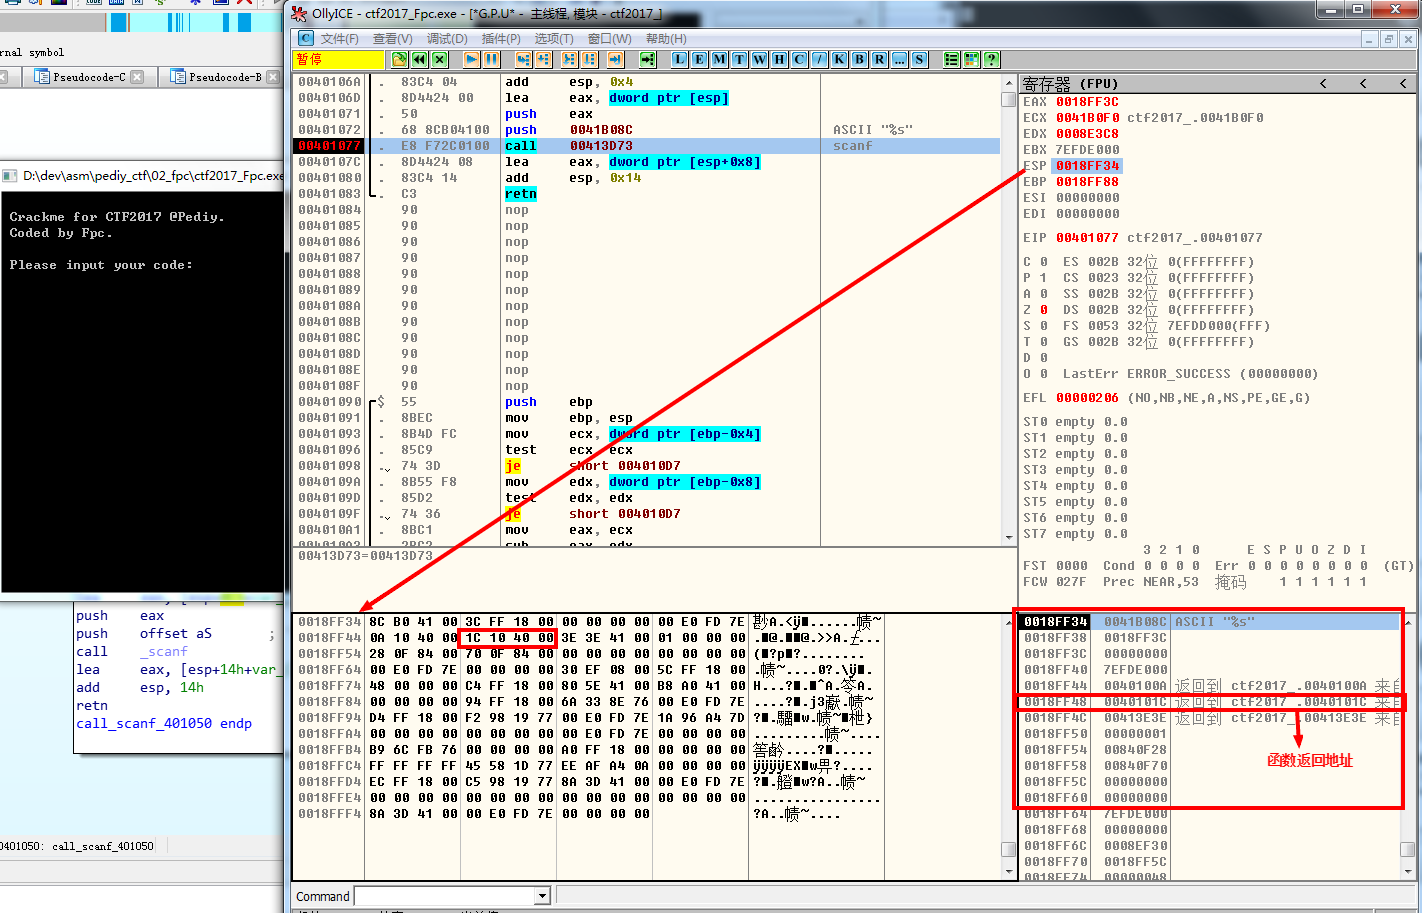Click the Trace over toolbar icon
Image resolution: width=1422 pixels, height=913 pixels.
click(590, 59)
